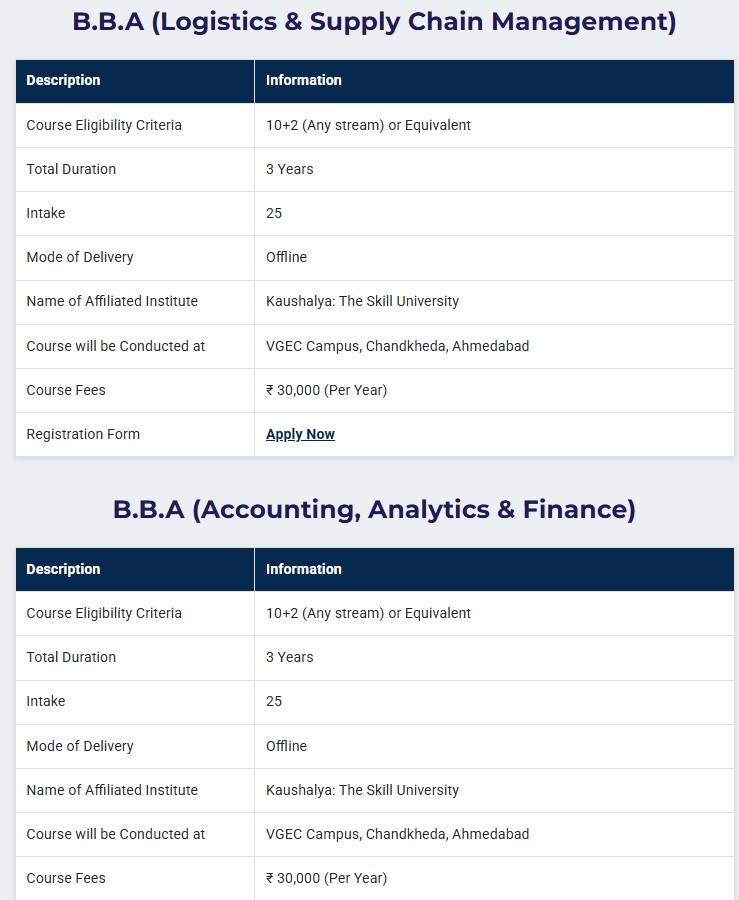Viewport: 739px width, 900px height.
Task: Click the Information header in the Accounting table
Action: tap(304, 569)
